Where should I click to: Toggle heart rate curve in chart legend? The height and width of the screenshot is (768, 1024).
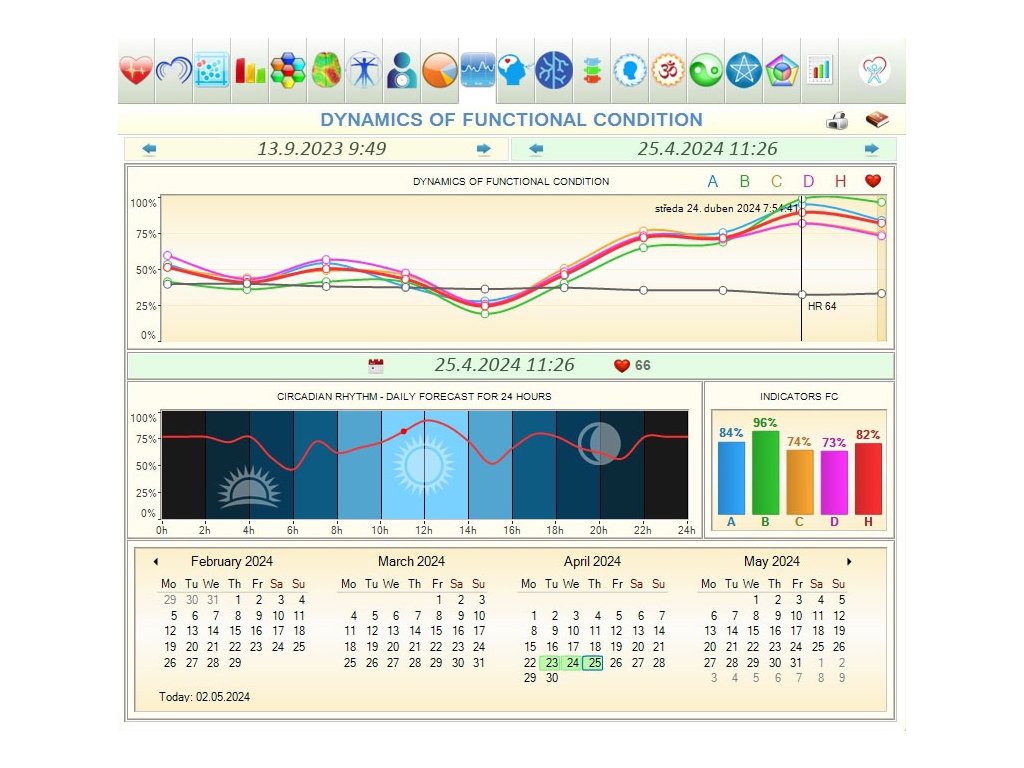coord(872,181)
